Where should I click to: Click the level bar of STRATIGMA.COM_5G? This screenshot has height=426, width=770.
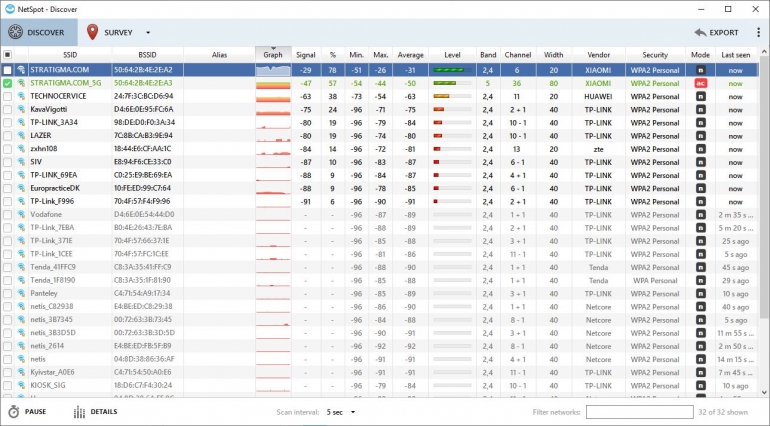[452, 84]
